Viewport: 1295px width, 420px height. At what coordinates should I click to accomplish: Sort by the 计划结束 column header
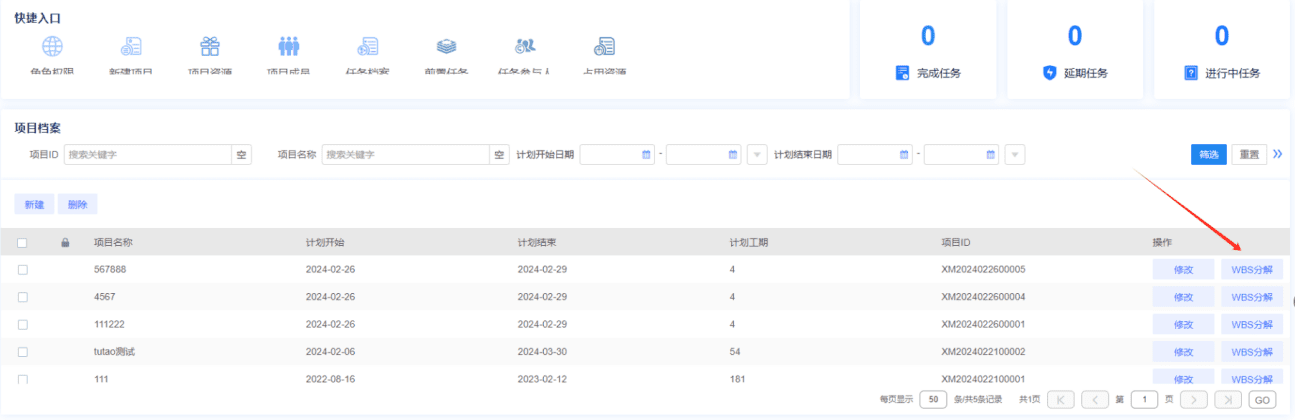[536, 242]
